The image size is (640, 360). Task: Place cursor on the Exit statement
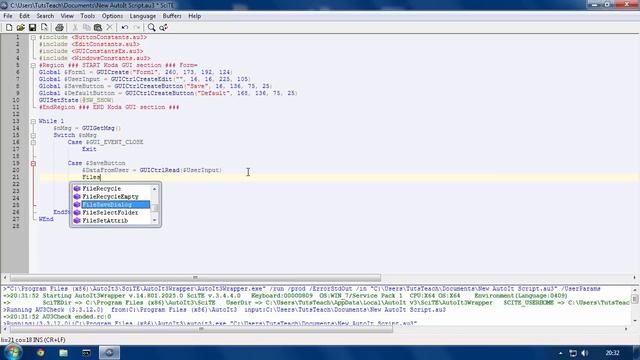coord(89,149)
